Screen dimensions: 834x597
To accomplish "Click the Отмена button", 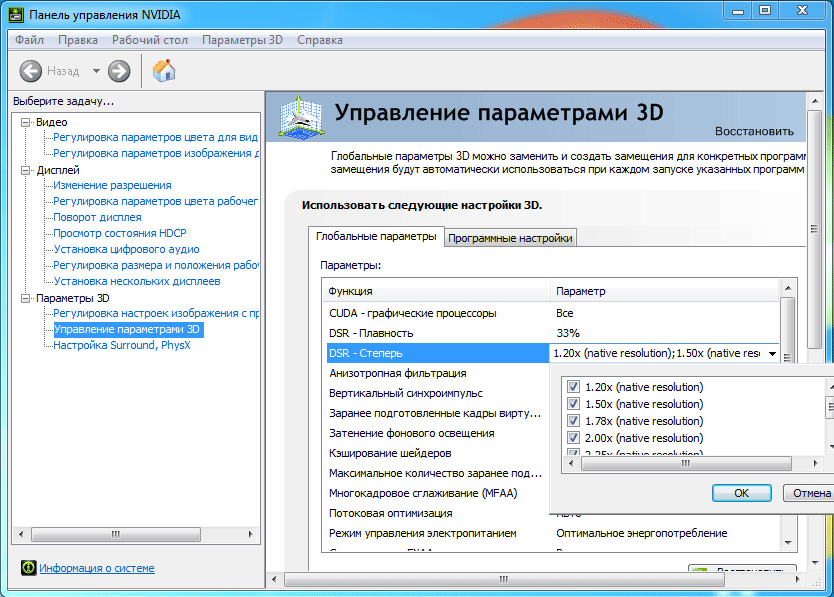I will click(811, 493).
